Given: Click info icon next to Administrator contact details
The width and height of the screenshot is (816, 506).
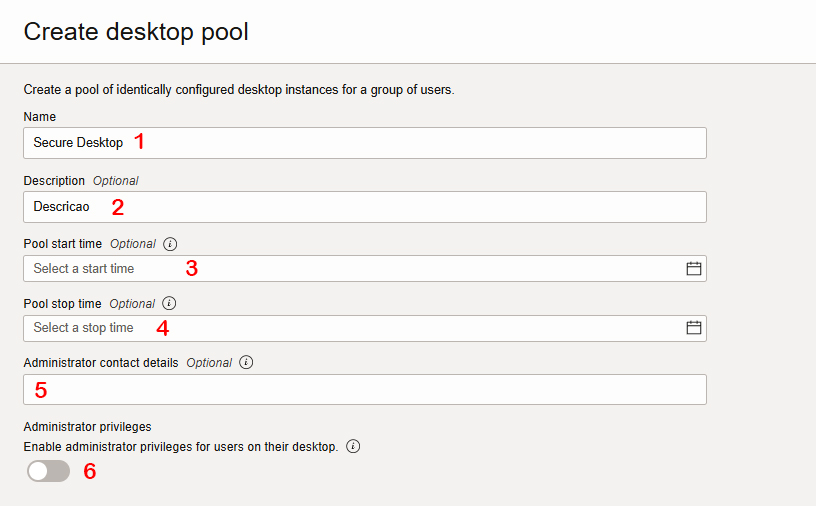Looking at the screenshot, I should tap(246, 362).
